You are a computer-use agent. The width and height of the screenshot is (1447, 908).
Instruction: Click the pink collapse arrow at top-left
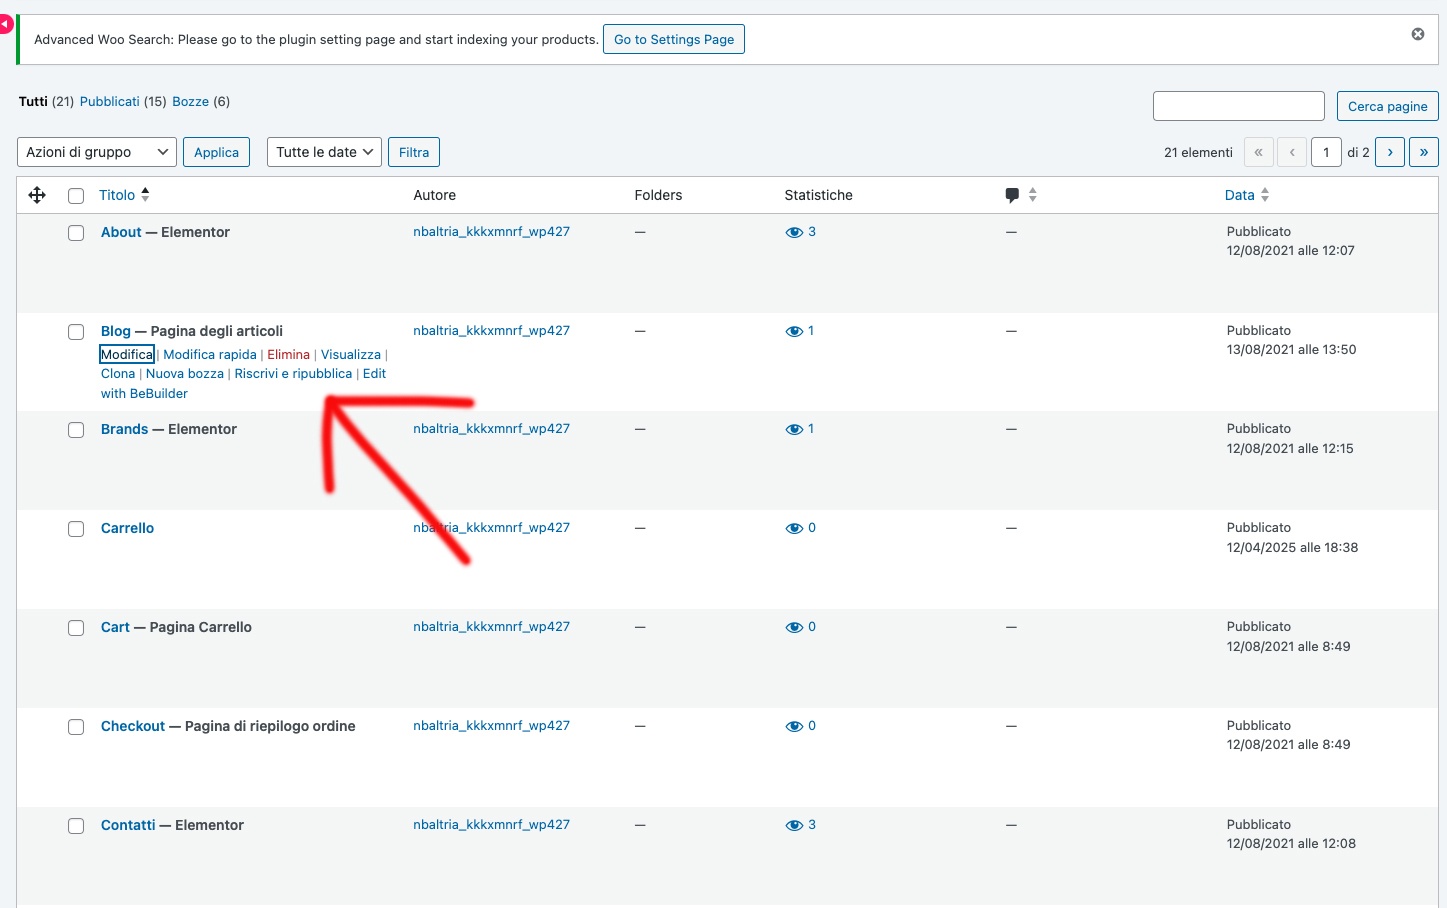pos(5,23)
